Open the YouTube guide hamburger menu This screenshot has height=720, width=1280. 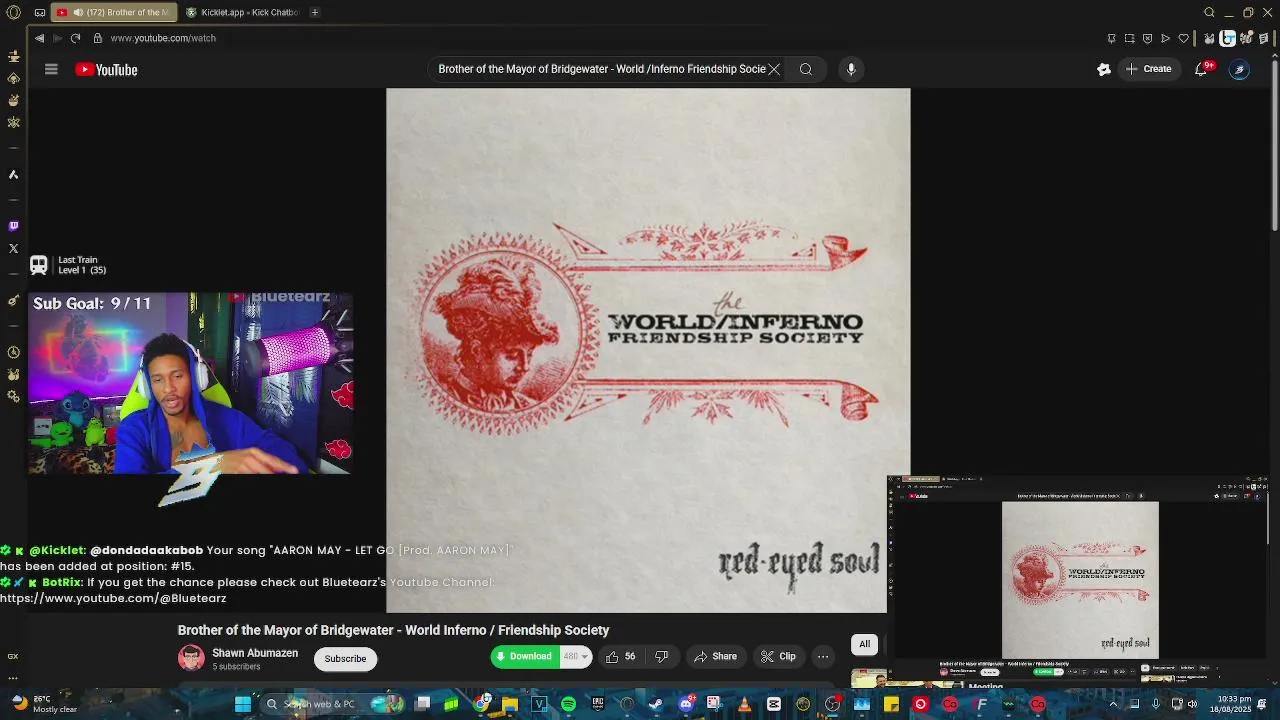click(51, 69)
